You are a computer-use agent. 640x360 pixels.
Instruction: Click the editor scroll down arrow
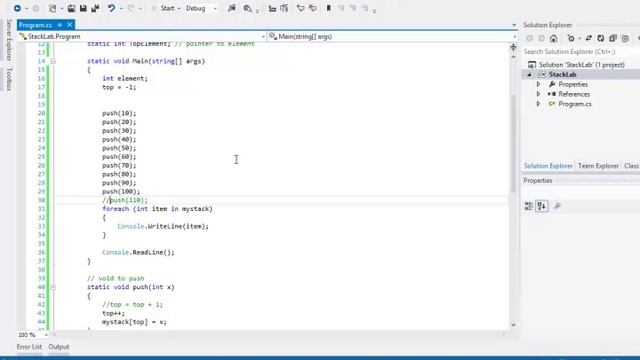point(513,325)
